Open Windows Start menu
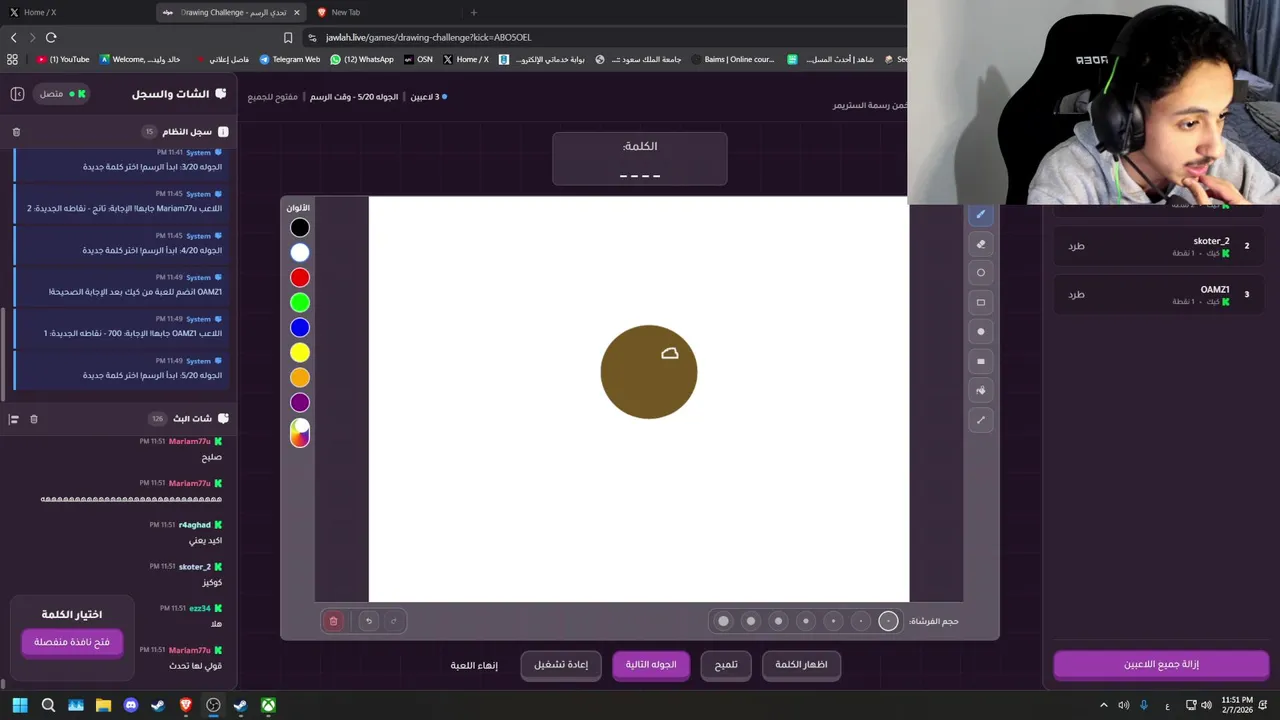1280x720 pixels. coord(20,705)
